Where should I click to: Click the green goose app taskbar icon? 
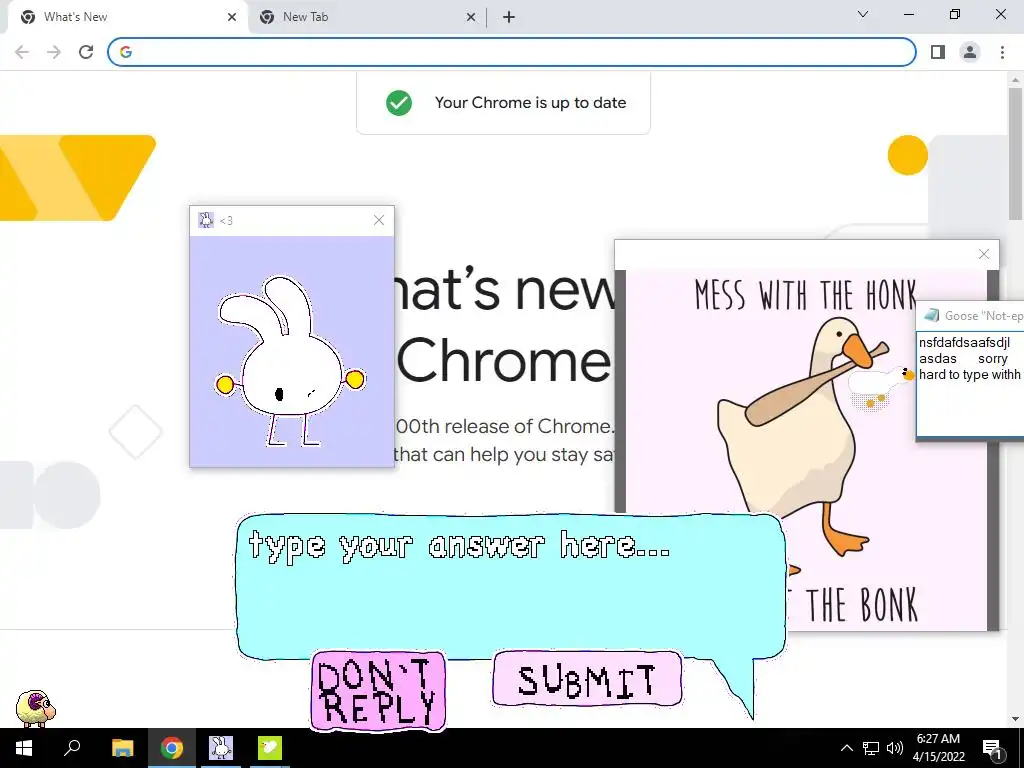[270, 748]
